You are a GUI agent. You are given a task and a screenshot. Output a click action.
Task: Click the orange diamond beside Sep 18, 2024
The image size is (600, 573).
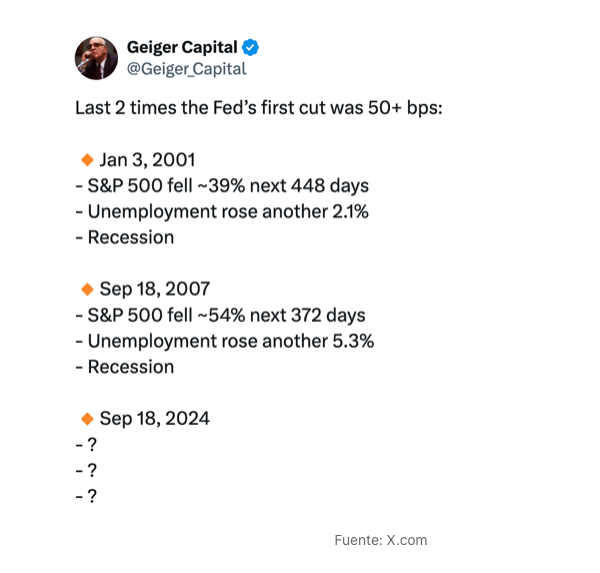[87, 418]
